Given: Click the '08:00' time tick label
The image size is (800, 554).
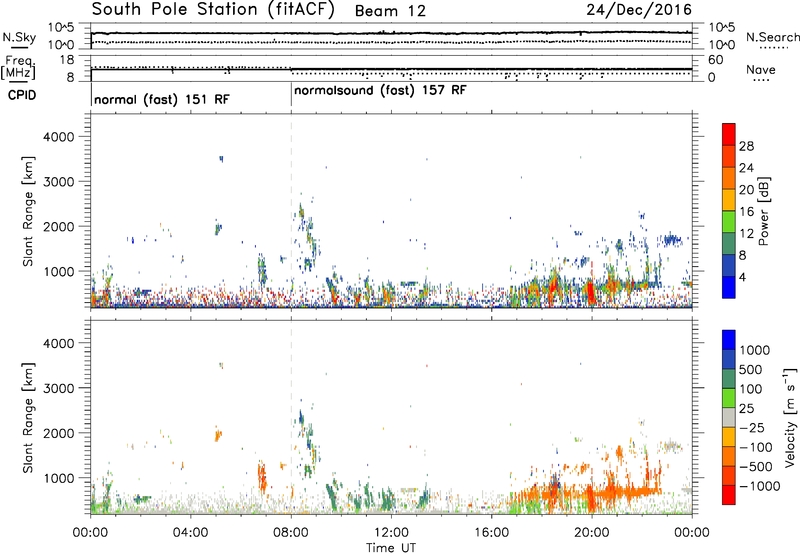Looking at the screenshot, I should 291,533.
